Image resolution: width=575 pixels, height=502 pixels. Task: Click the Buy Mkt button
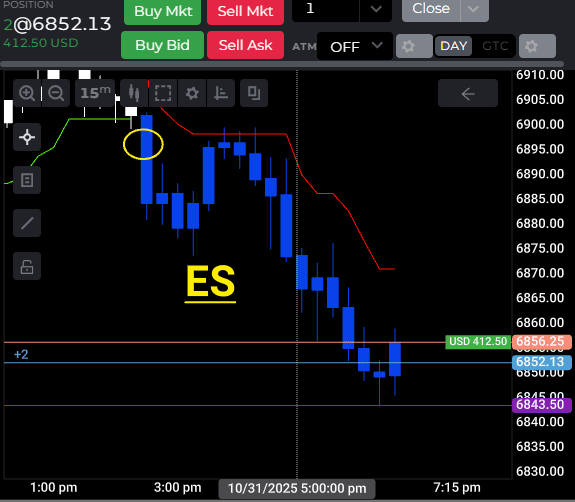[x=162, y=11]
